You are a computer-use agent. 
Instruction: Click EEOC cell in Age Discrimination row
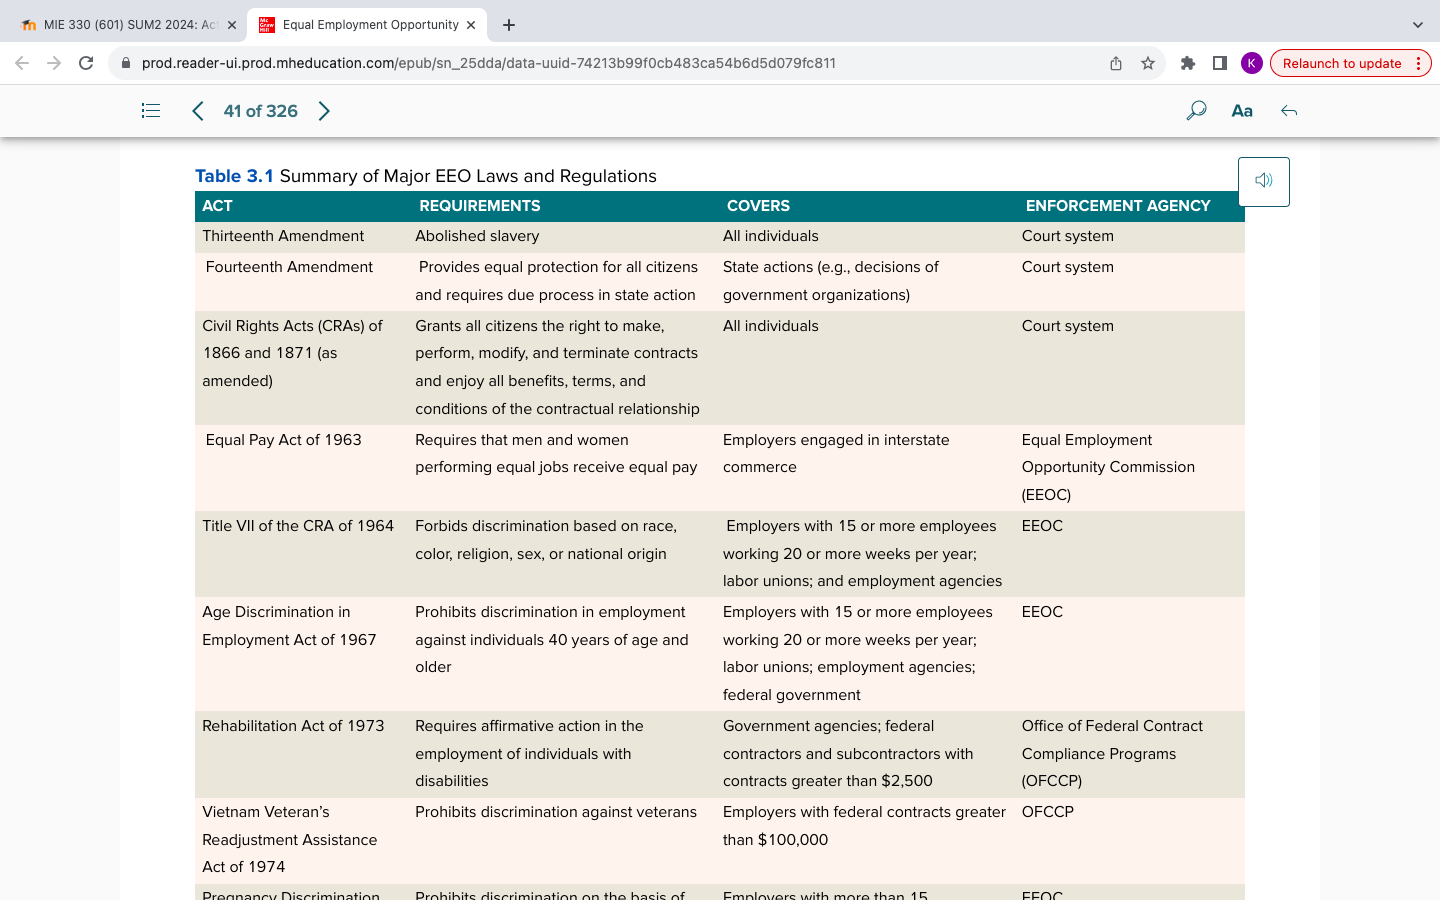1042,612
